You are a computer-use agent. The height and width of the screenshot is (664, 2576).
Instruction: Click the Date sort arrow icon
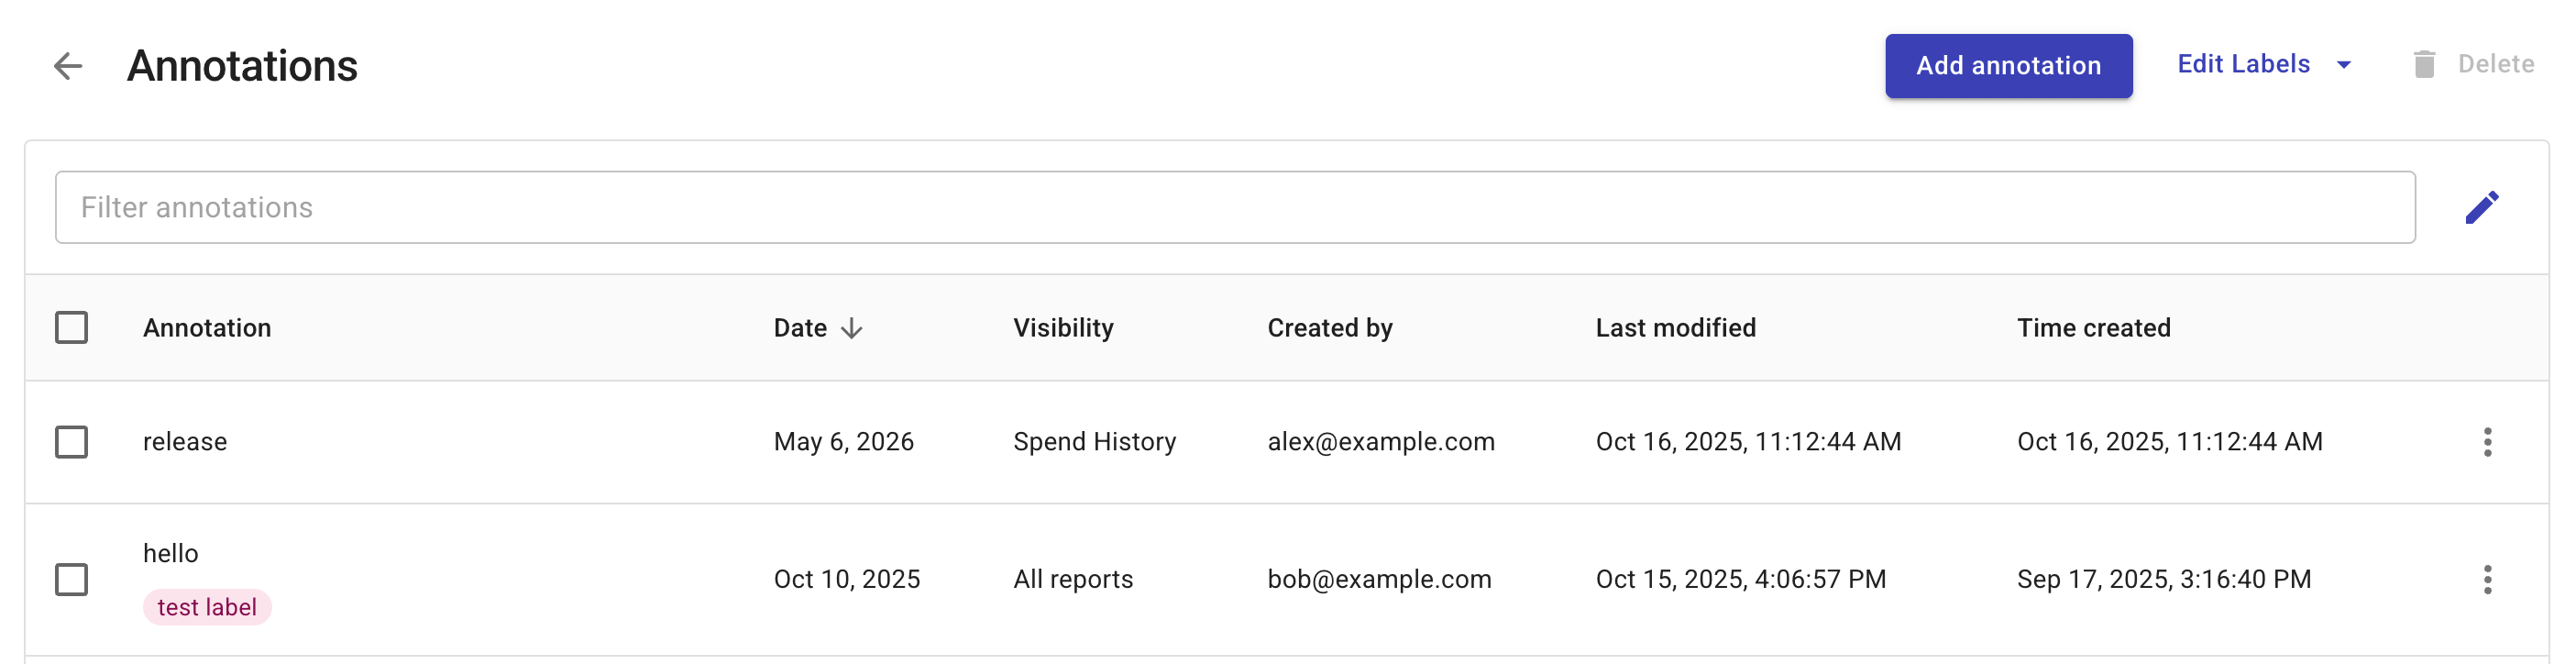[x=852, y=329]
